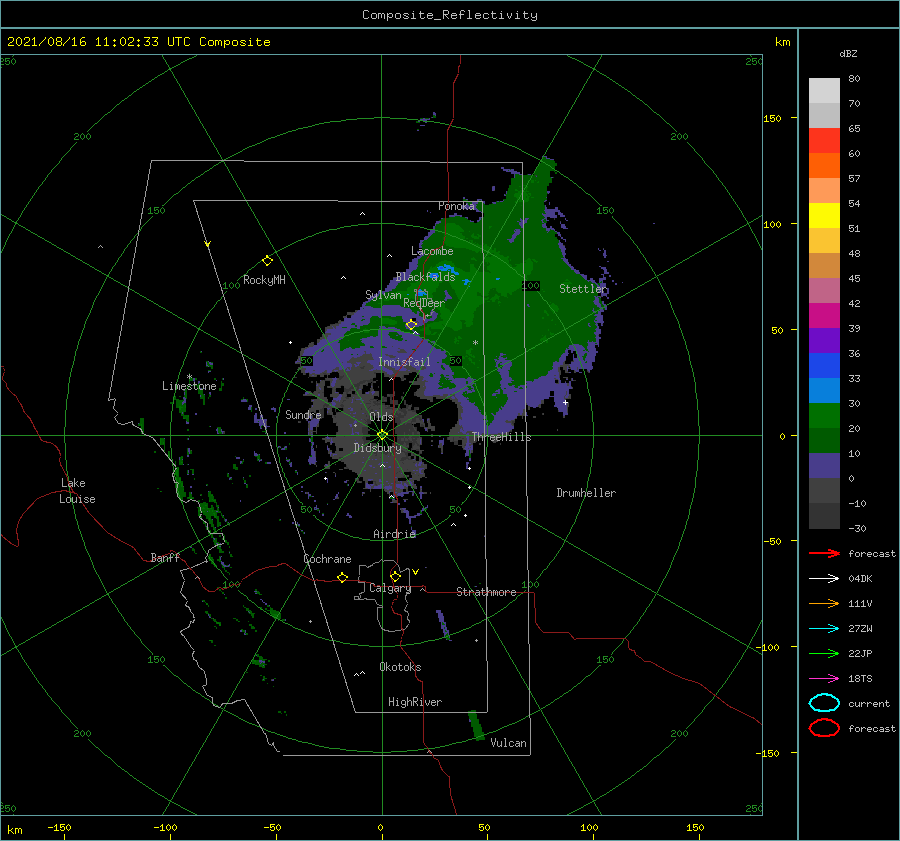Click the Sundre city label
Image resolution: width=900 pixels, height=841 pixels.
(303, 414)
